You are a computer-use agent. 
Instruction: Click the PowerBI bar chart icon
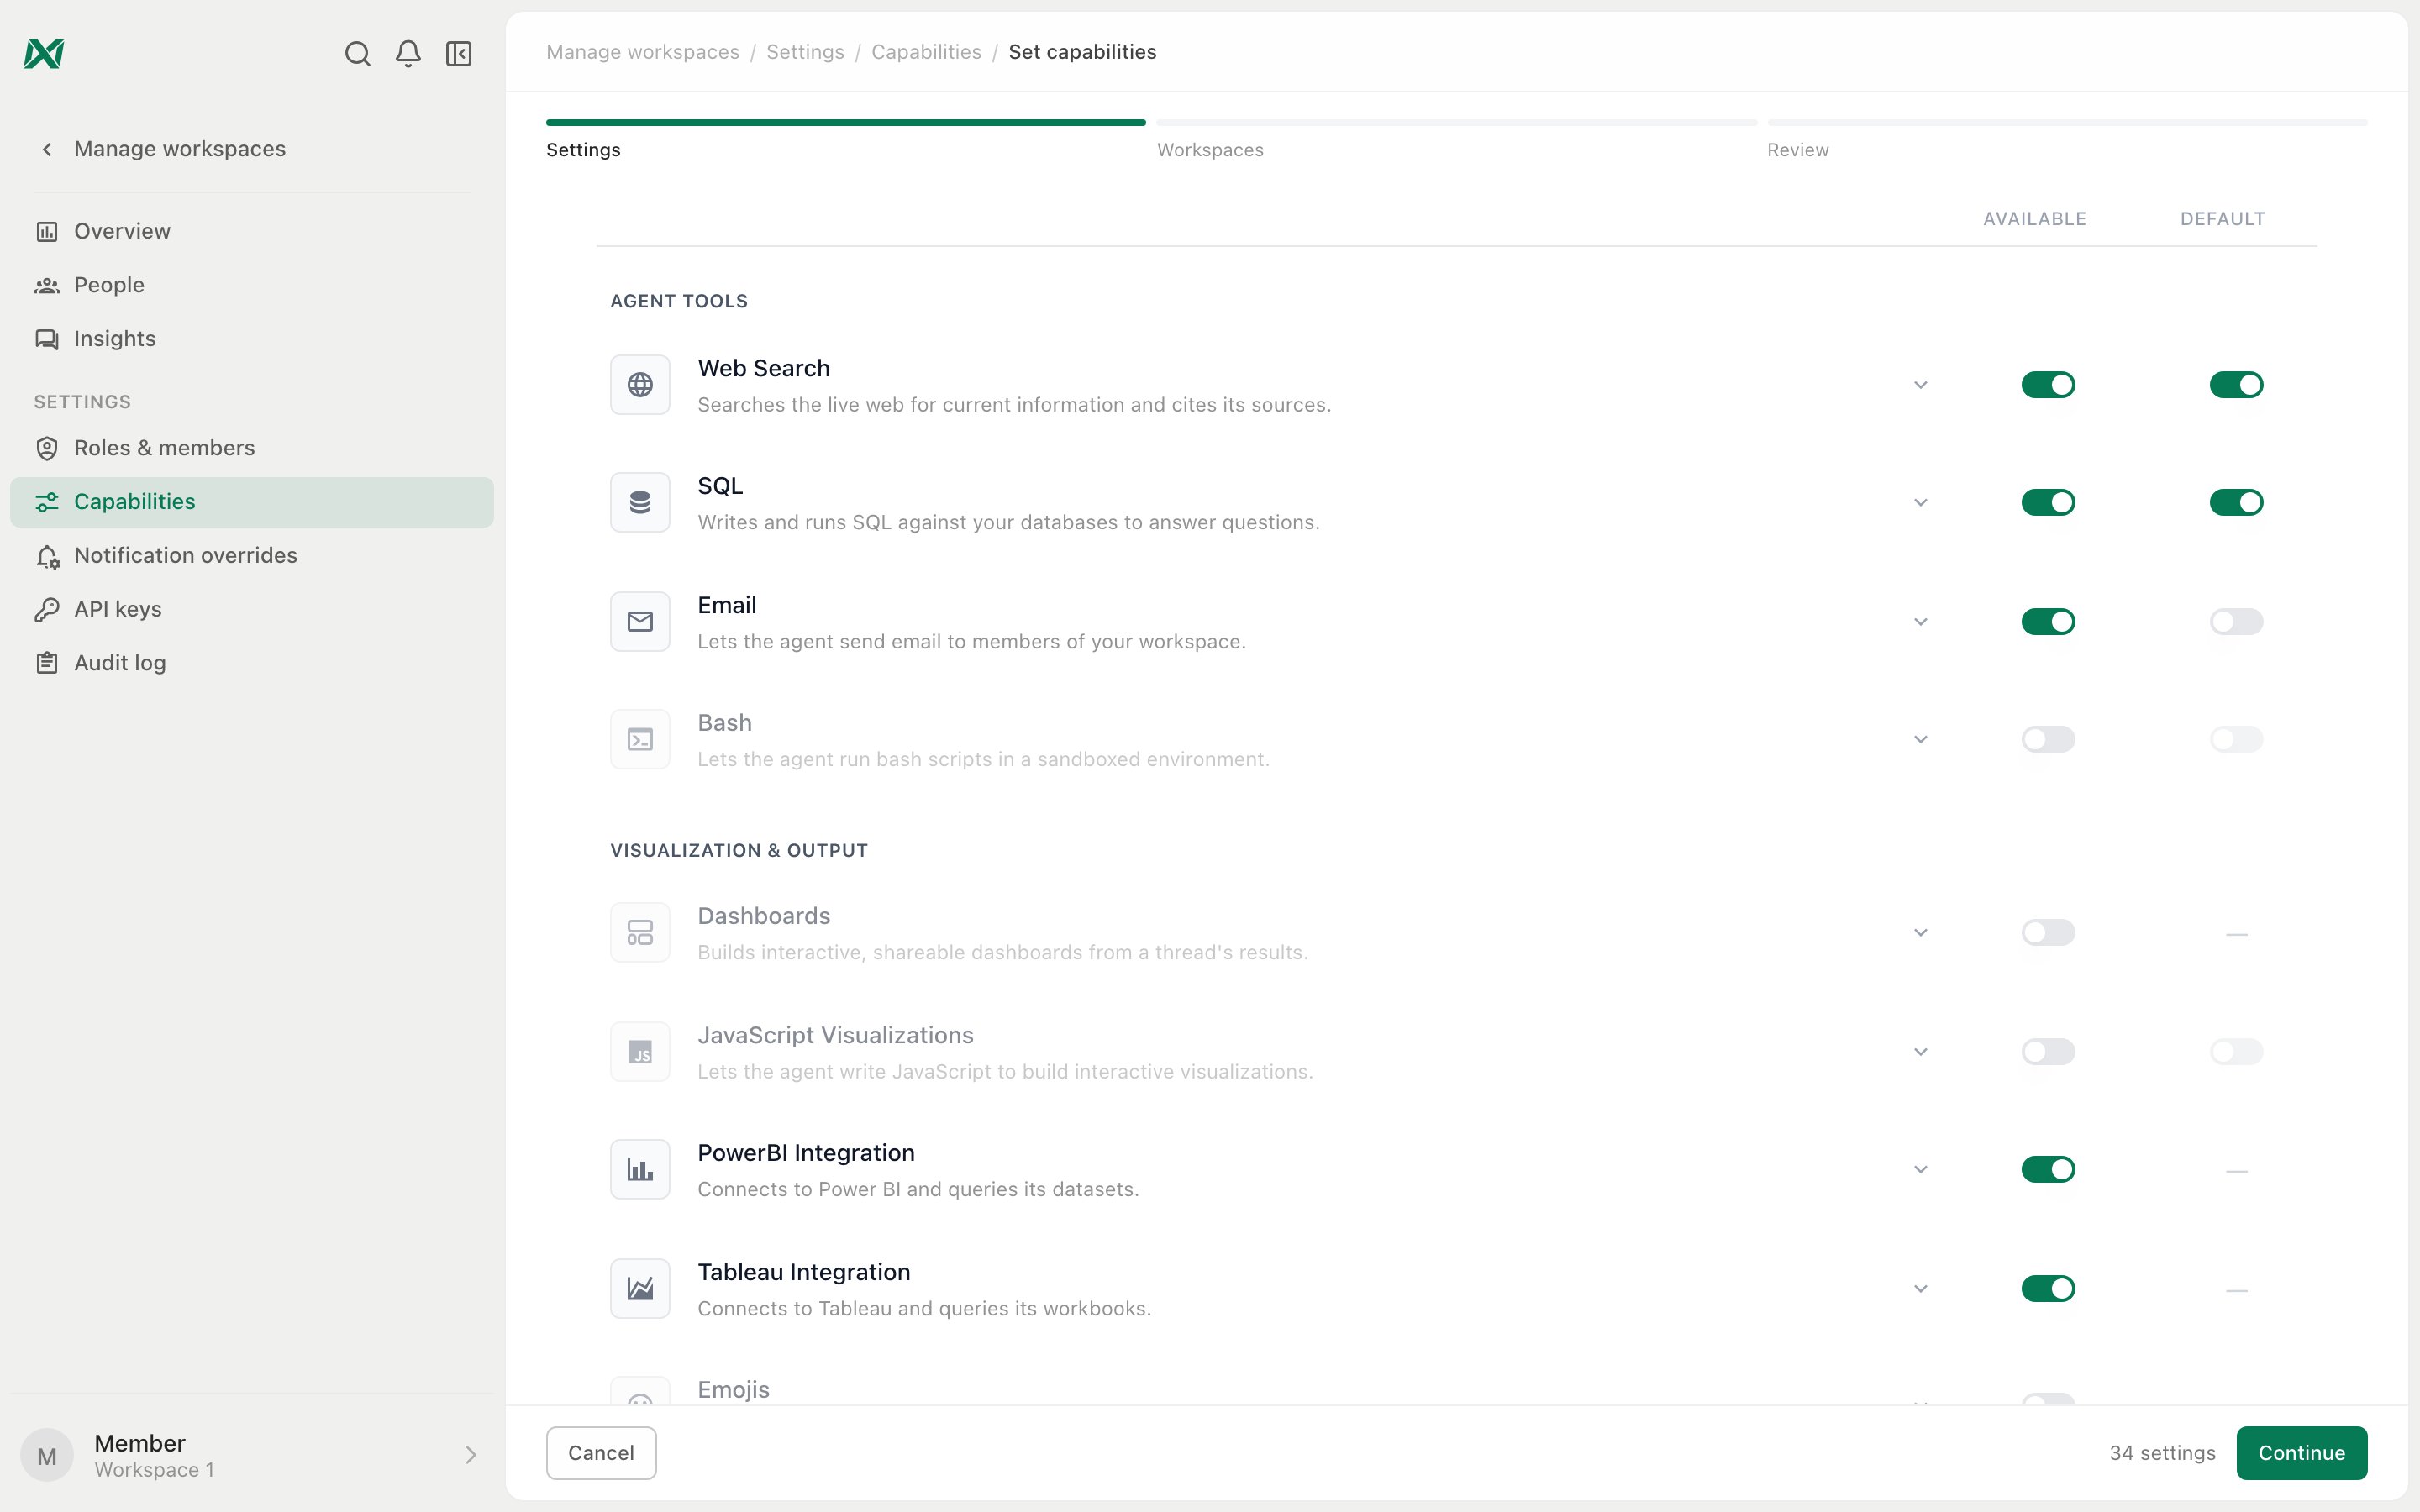click(x=640, y=1169)
